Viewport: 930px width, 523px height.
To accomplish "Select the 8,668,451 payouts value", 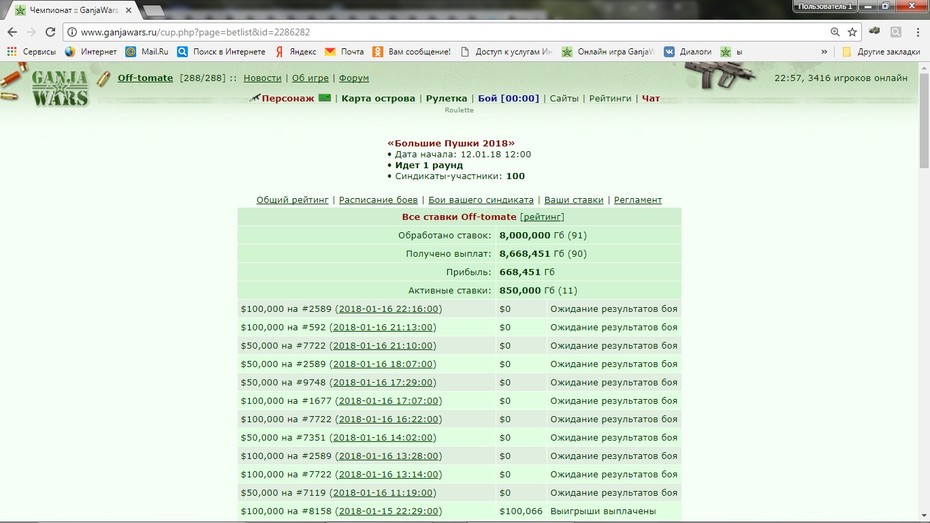I will 524,254.
